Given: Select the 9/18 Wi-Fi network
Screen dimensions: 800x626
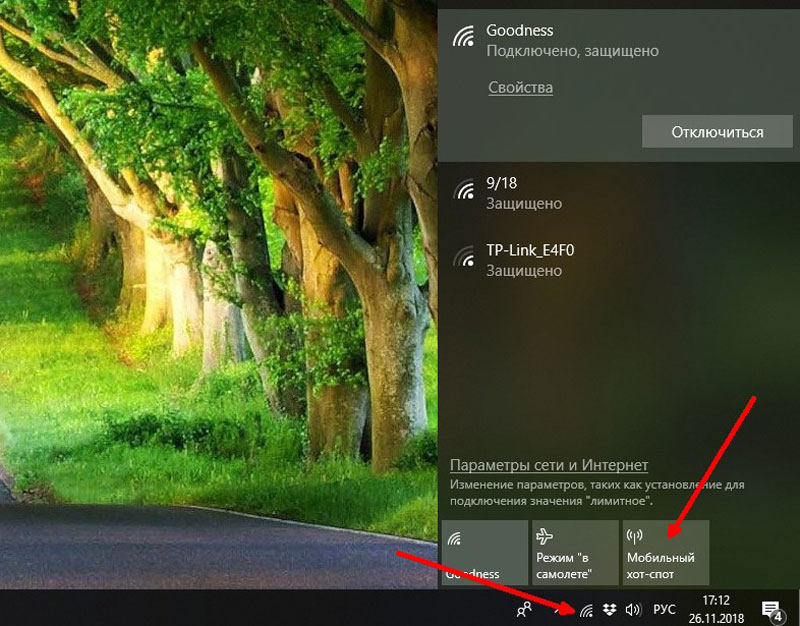Looking at the screenshot, I should coord(619,193).
